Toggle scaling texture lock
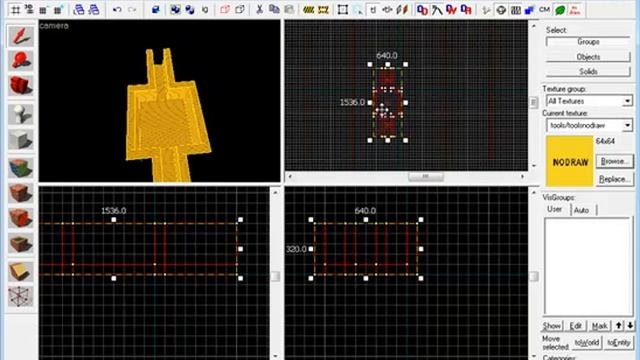The width and height of the screenshot is (640, 360). 387,9
